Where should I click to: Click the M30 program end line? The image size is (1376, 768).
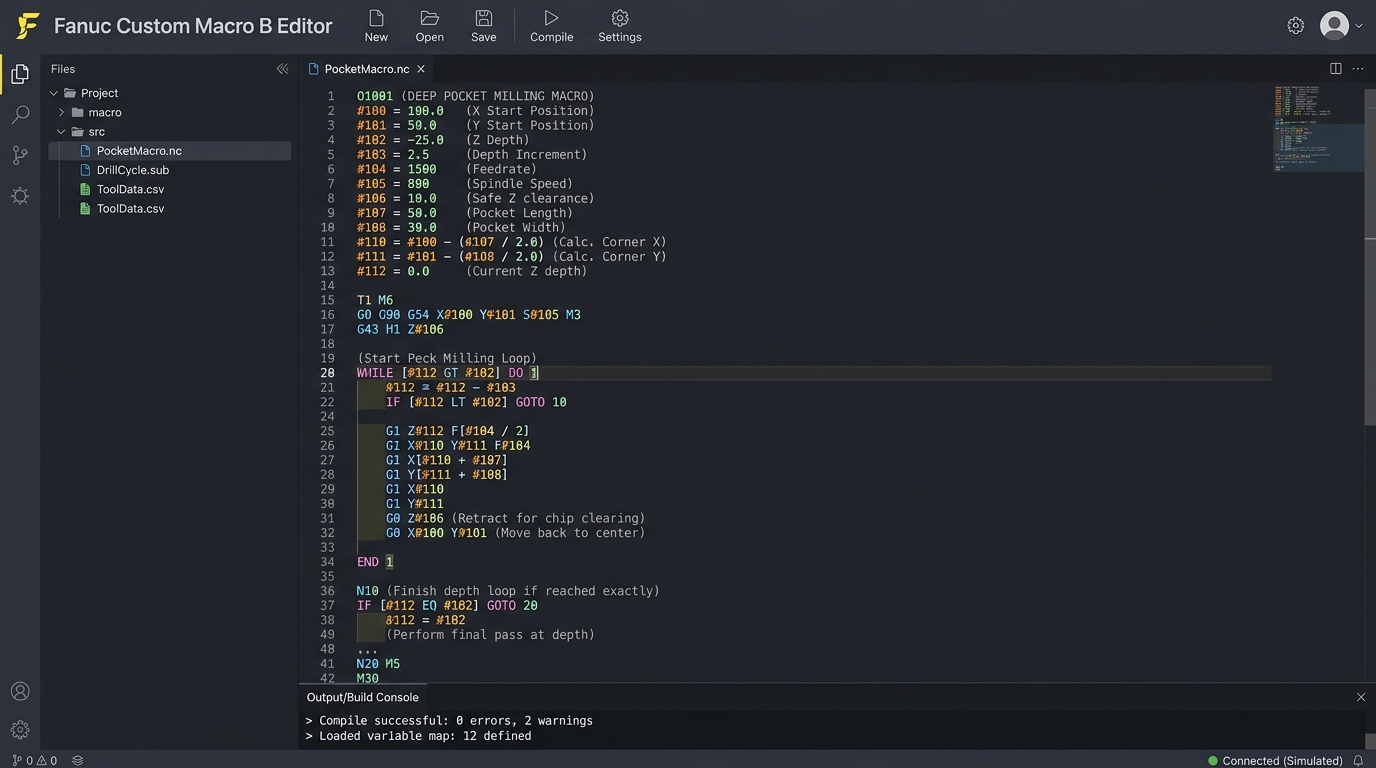click(368, 679)
